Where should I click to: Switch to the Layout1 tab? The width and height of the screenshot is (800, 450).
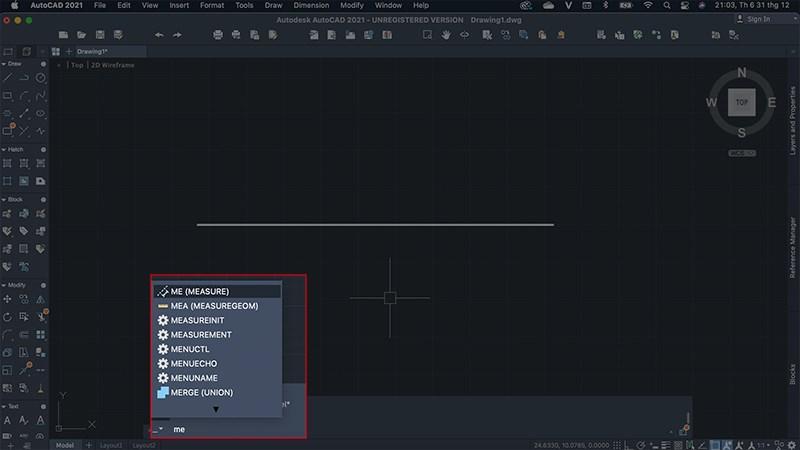[111, 445]
